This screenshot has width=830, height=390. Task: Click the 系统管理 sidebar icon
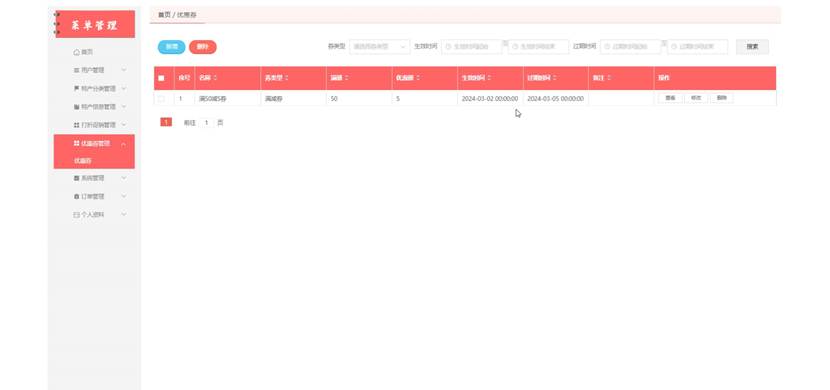click(x=76, y=178)
